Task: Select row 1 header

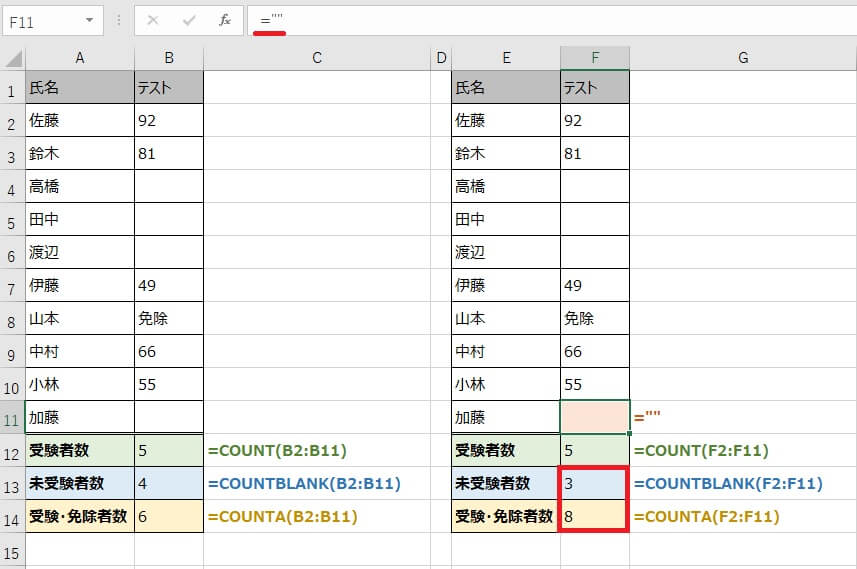Action: coord(12,88)
